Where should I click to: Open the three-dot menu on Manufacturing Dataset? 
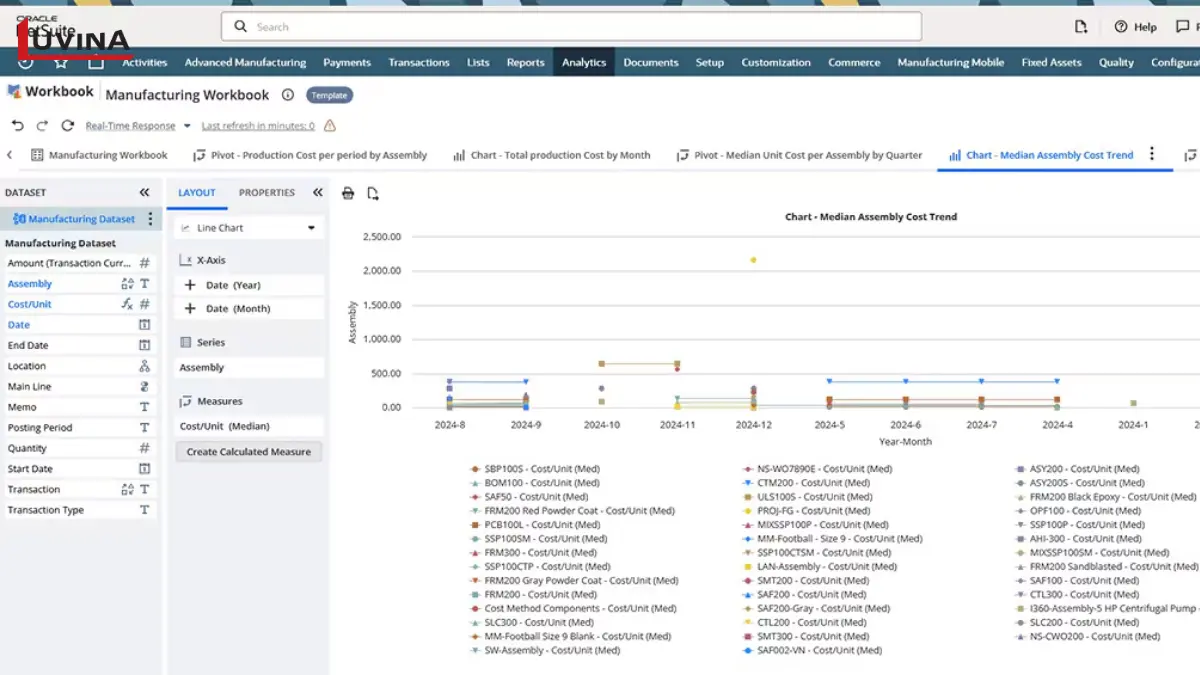click(150, 218)
